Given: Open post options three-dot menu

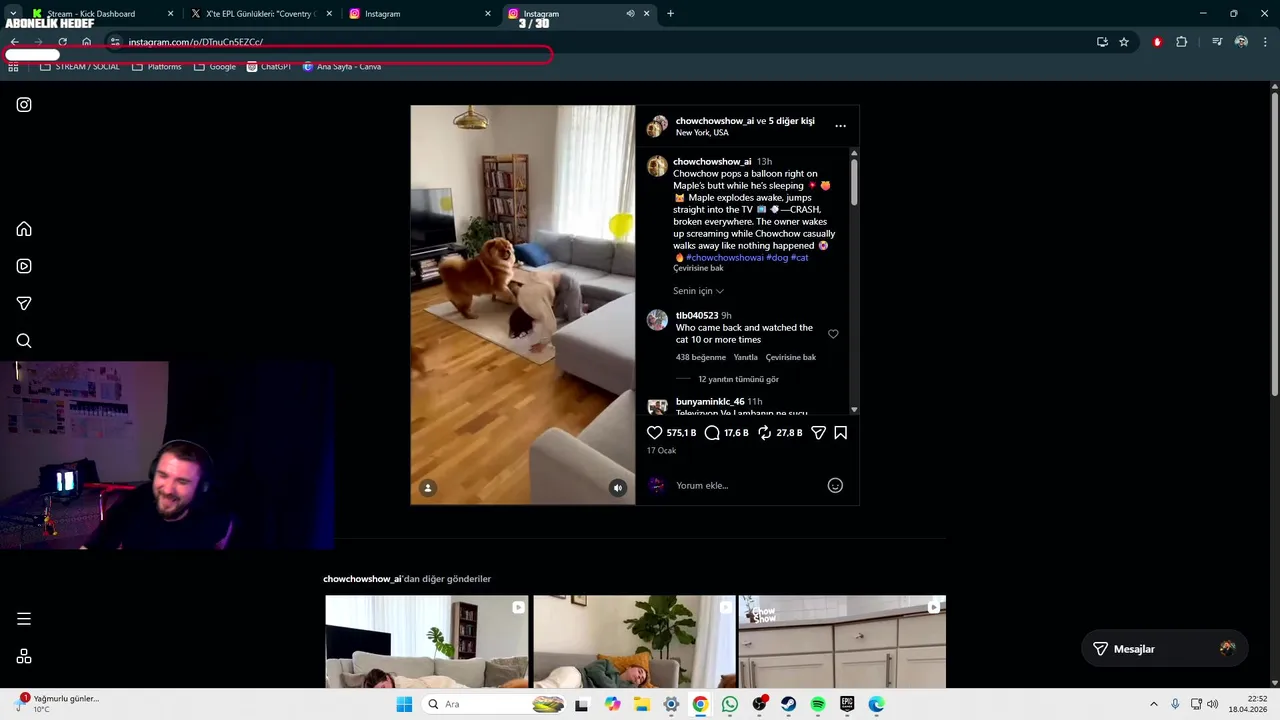Looking at the screenshot, I should (x=840, y=126).
